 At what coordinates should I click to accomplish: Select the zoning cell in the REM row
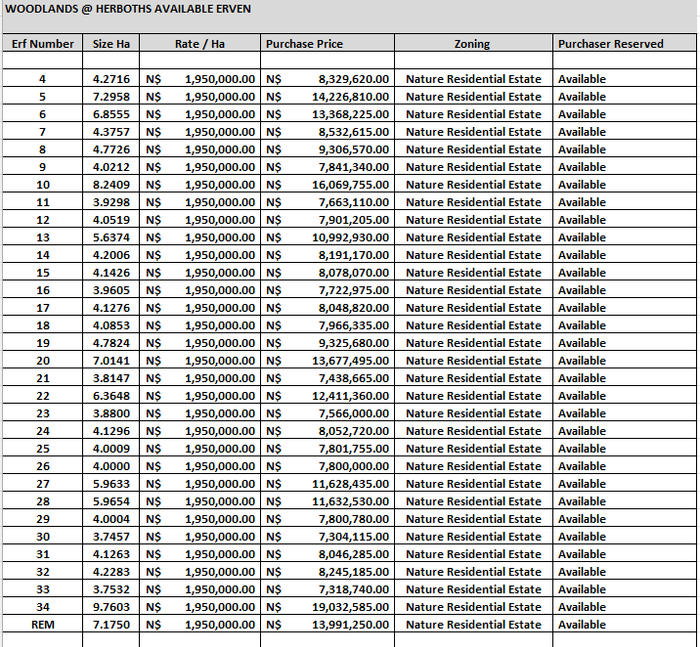click(x=473, y=625)
